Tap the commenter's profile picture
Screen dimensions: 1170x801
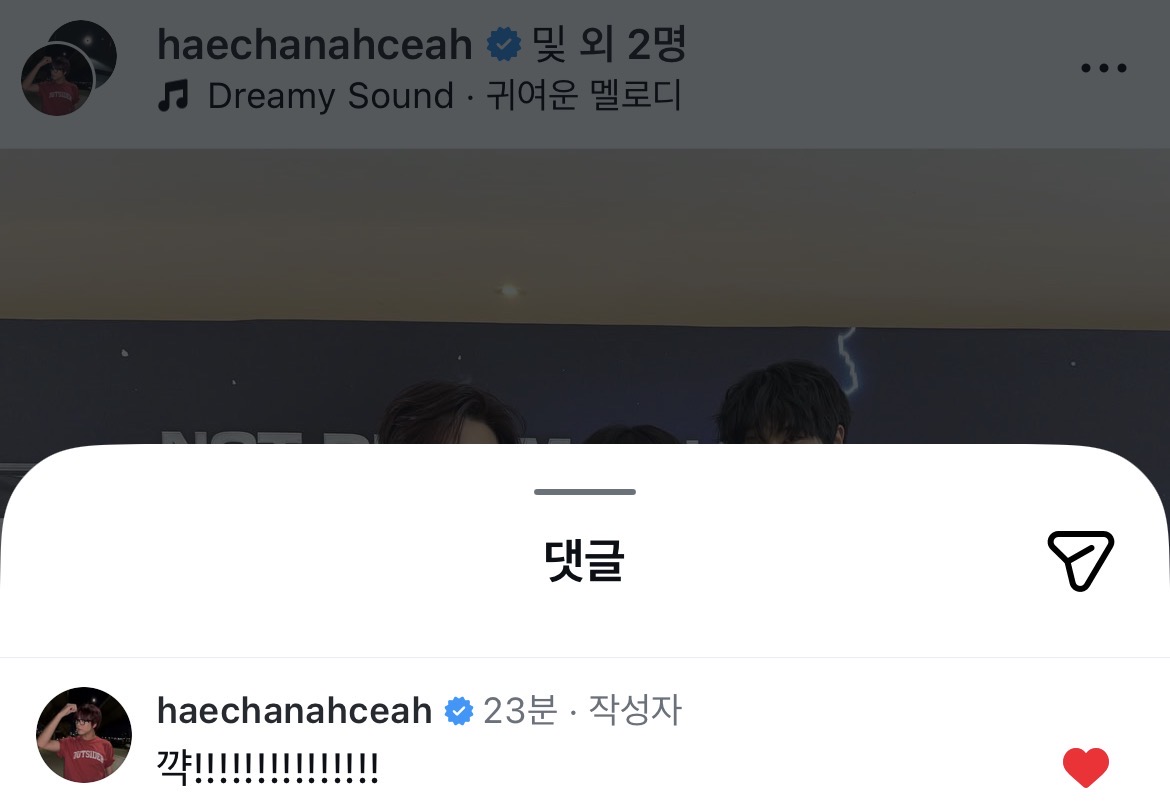[x=84, y=735]
